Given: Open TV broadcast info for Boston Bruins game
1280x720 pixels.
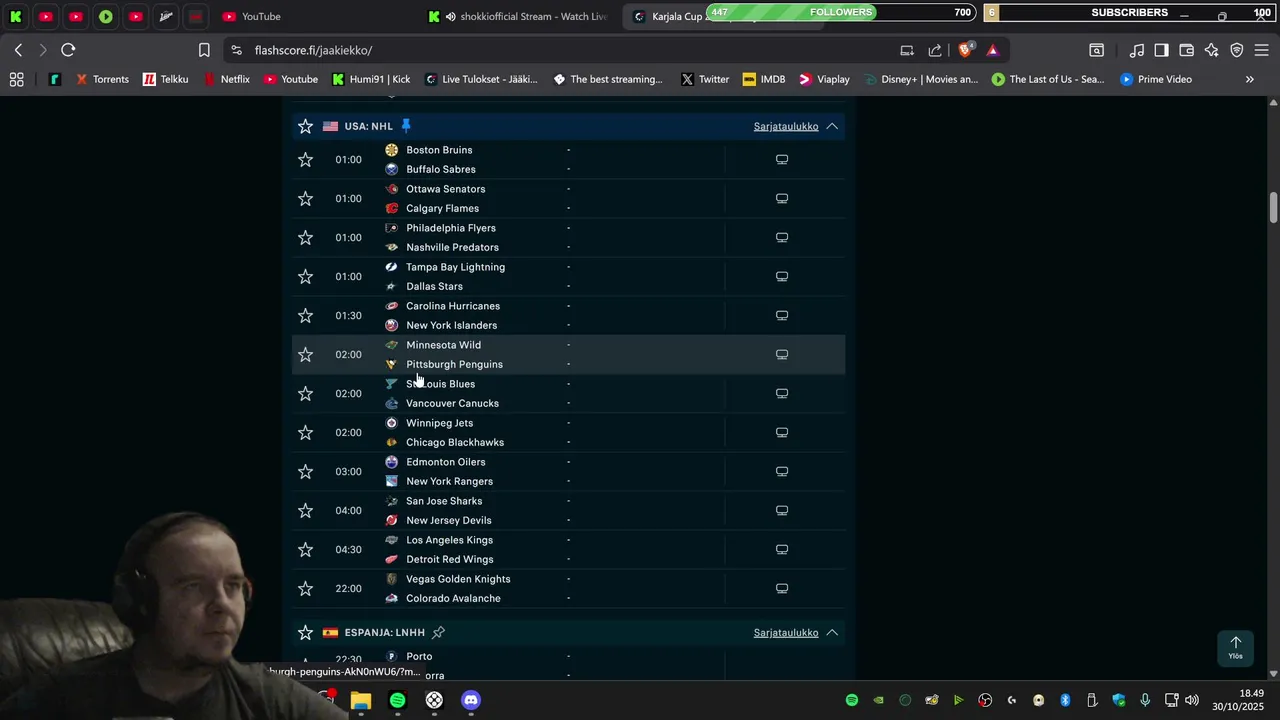Looking at the screenshot, I should tap(782, 160).
